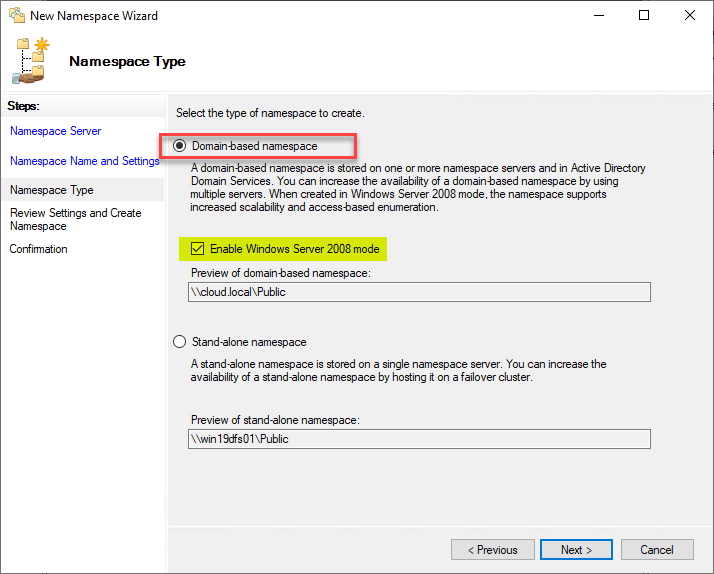Toggle Enable Windows Server 2008 mode checkbox
This screenshot has height=574, width=714.
[198, 249]
